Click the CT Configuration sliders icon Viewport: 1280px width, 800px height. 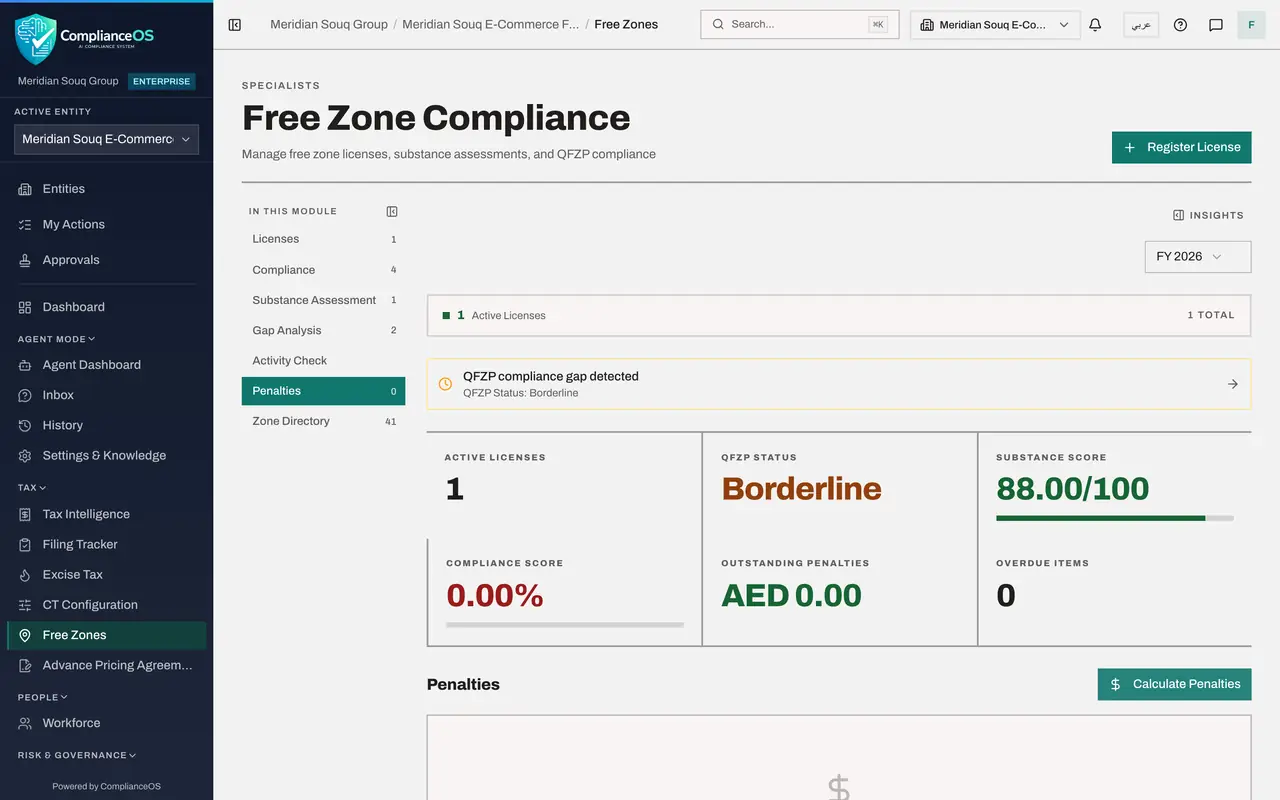pyautogui.click(x=25, y=605)
